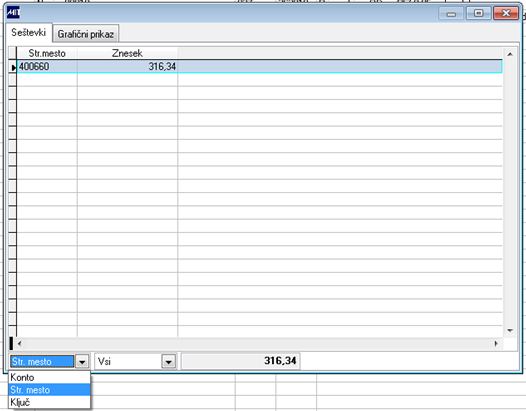This screenshot has height=411, width=526.
Task: Minimize the window using title bar button
Action: pyautogui.click(x=451, y=13)
